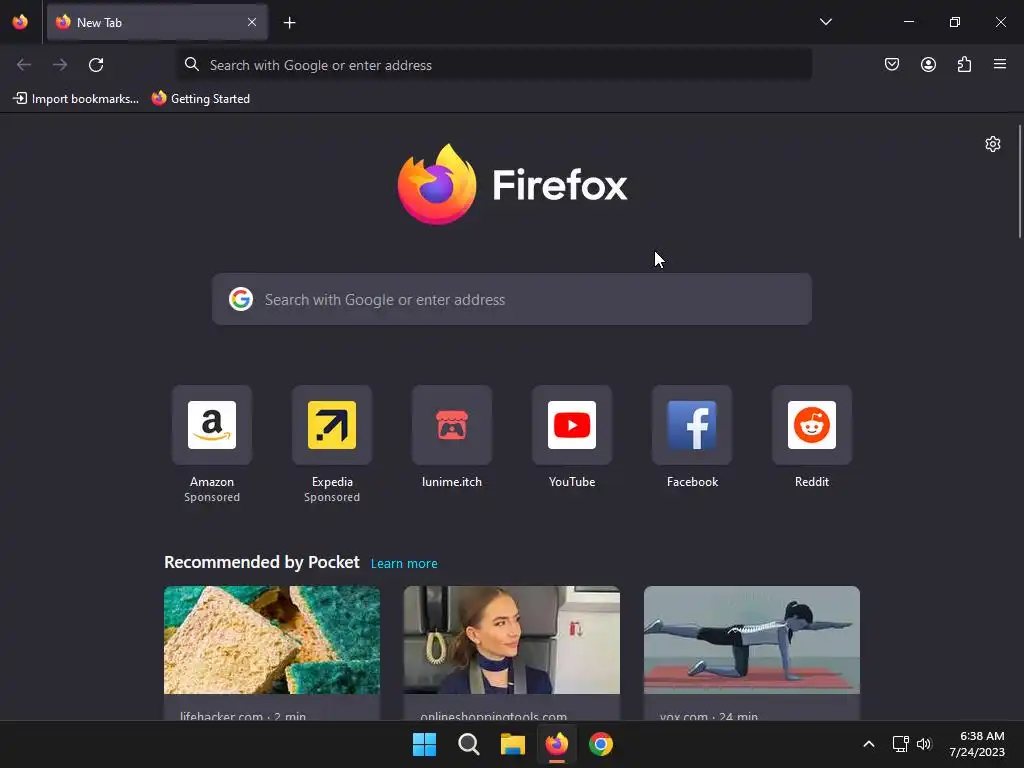Viewport: 1024px width, 768px height.
Task: Click the page vertical scrollbar
Action: point(1020,182)
